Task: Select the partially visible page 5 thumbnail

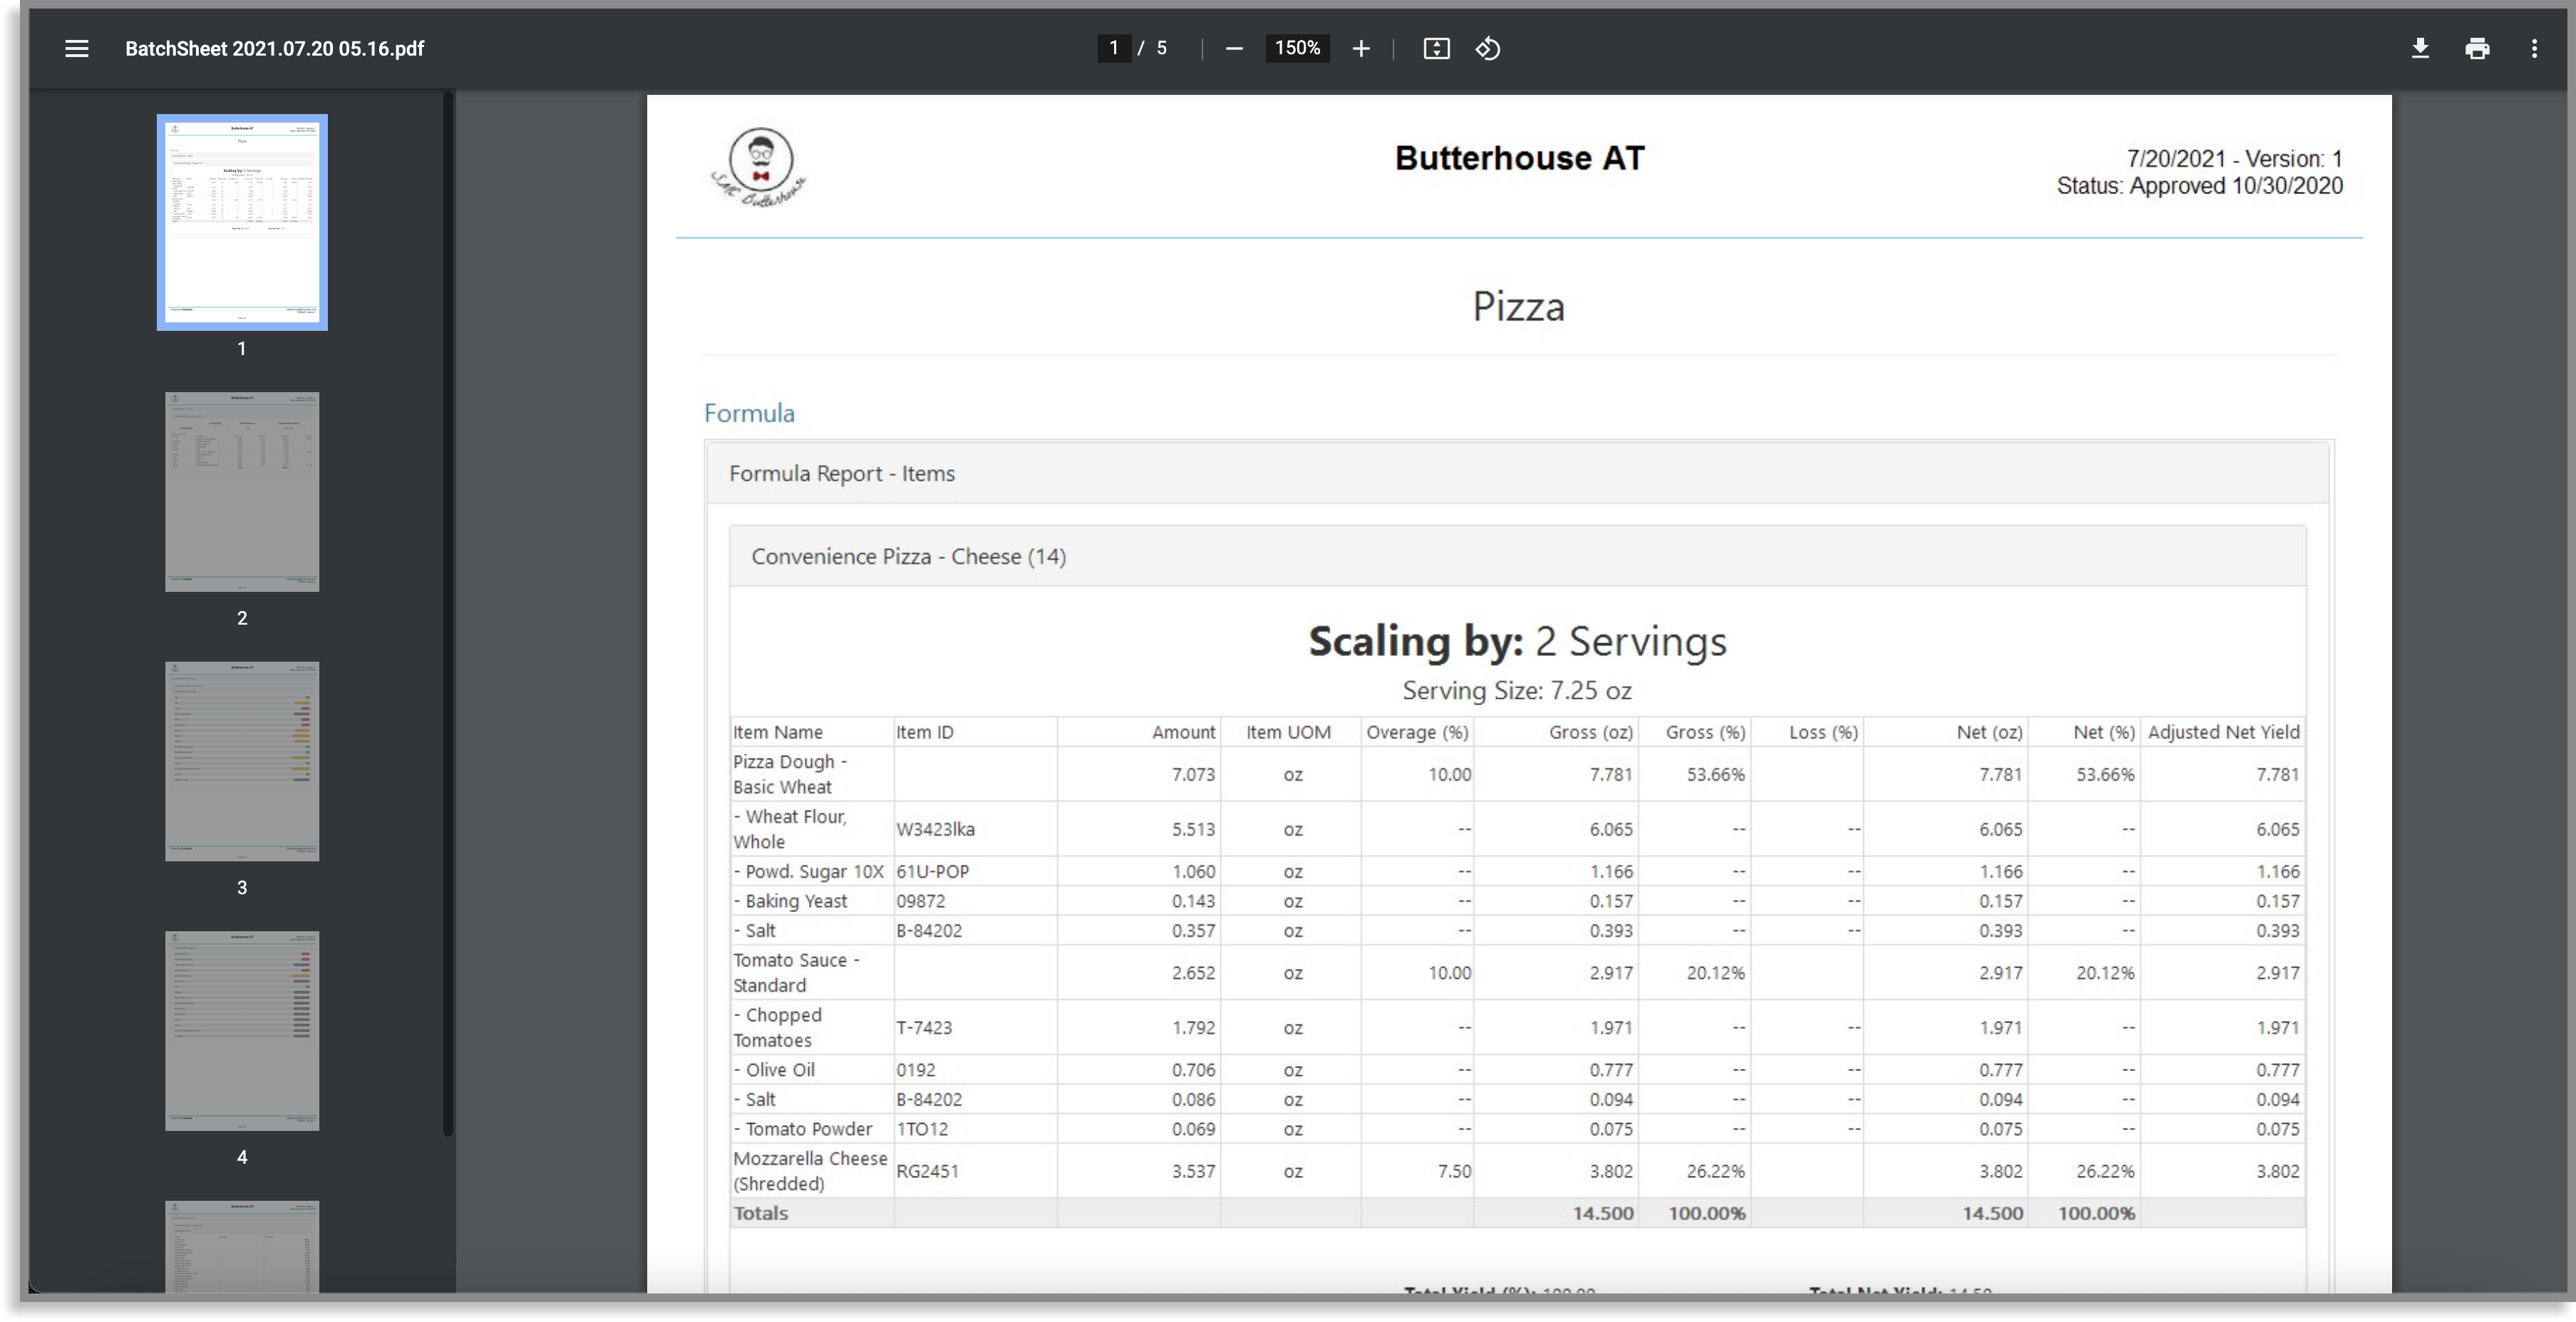Action: tap(242, 1246)
